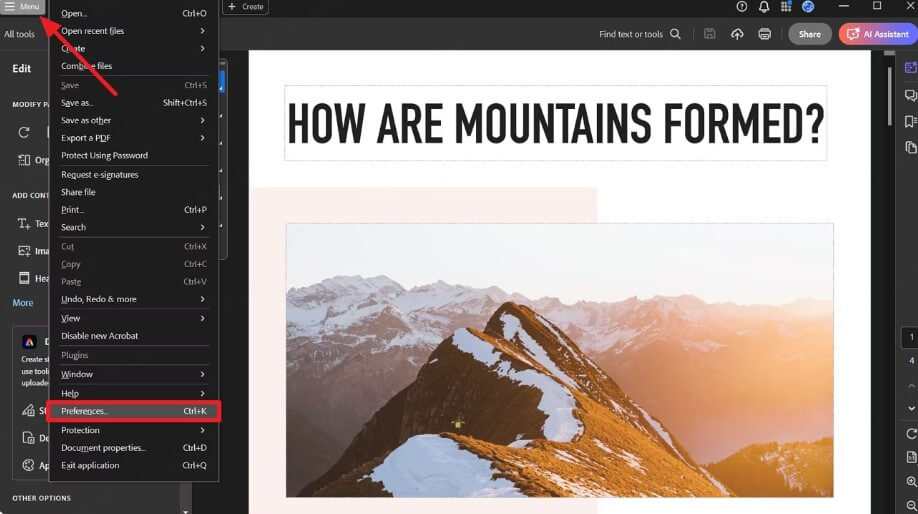This screenshot has width=918, height=514.
Task: Select the All tools tab
Action: click(x=19, y=34)
